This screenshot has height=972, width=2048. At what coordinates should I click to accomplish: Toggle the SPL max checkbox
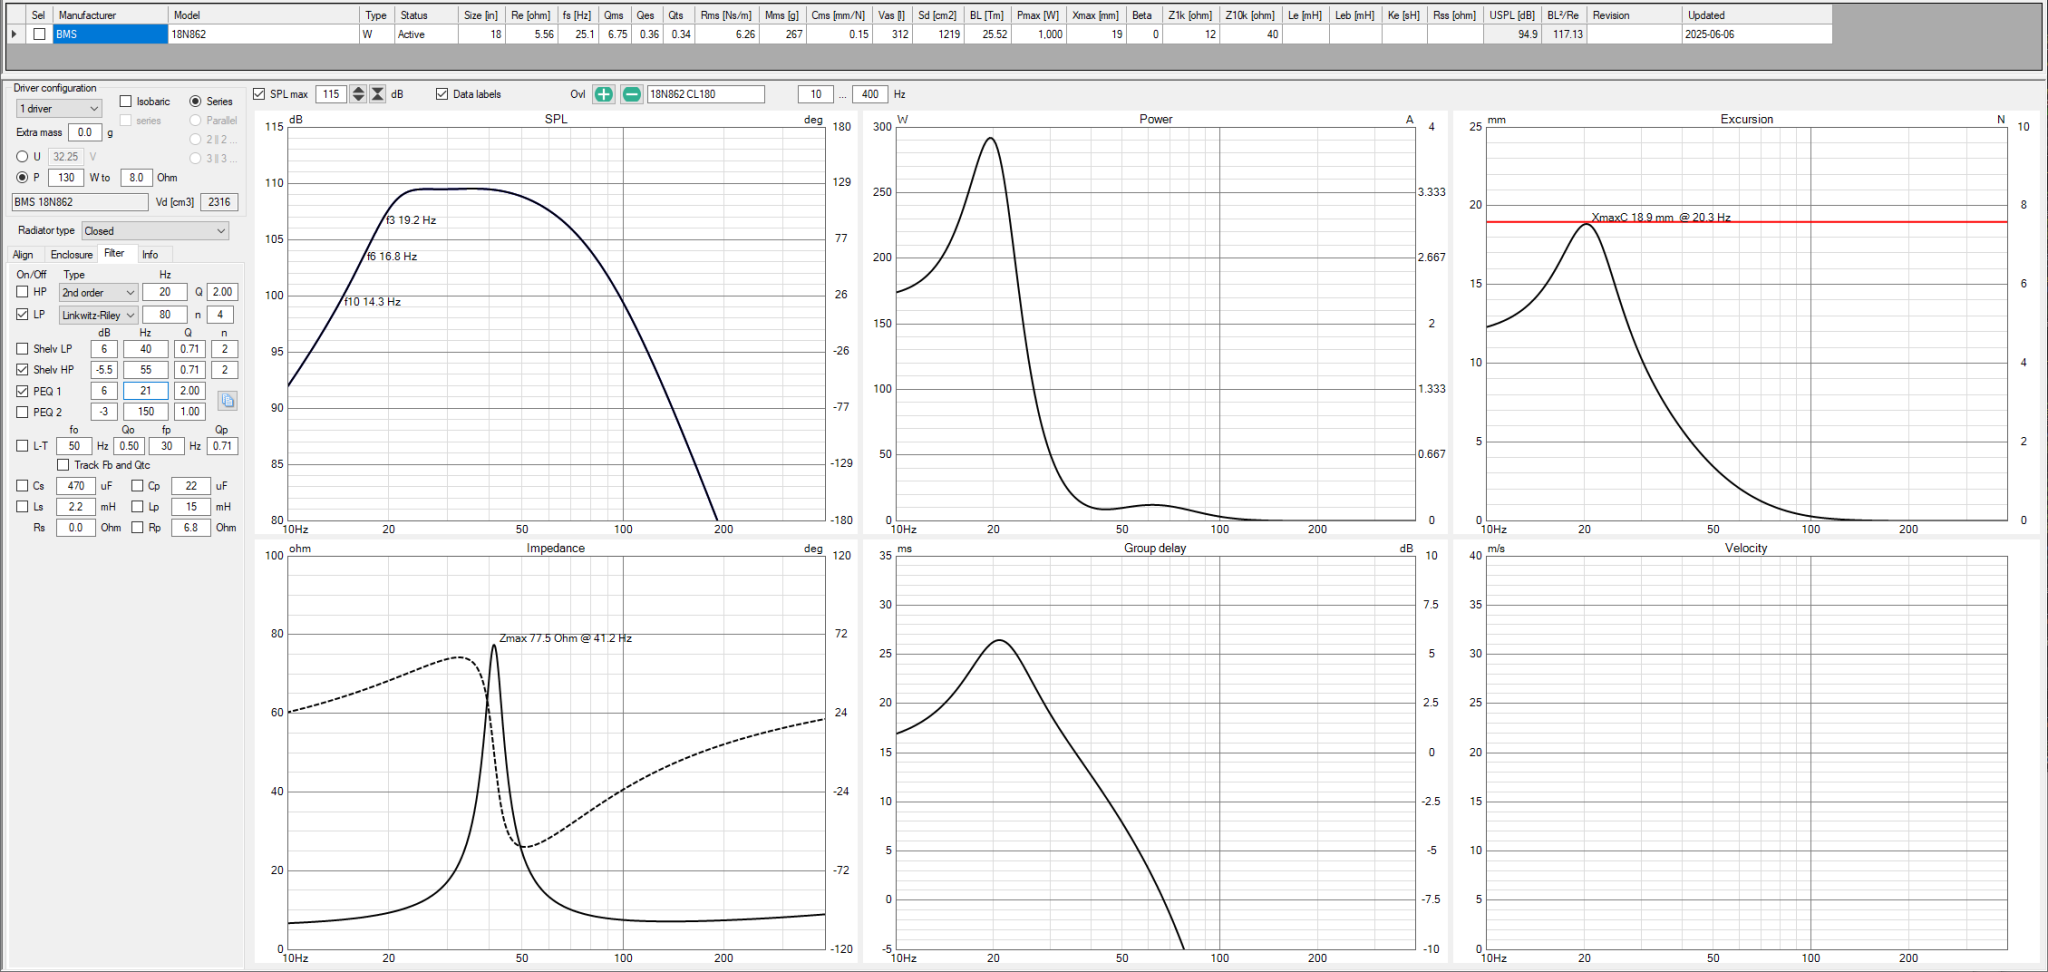(x=259, y=94)
